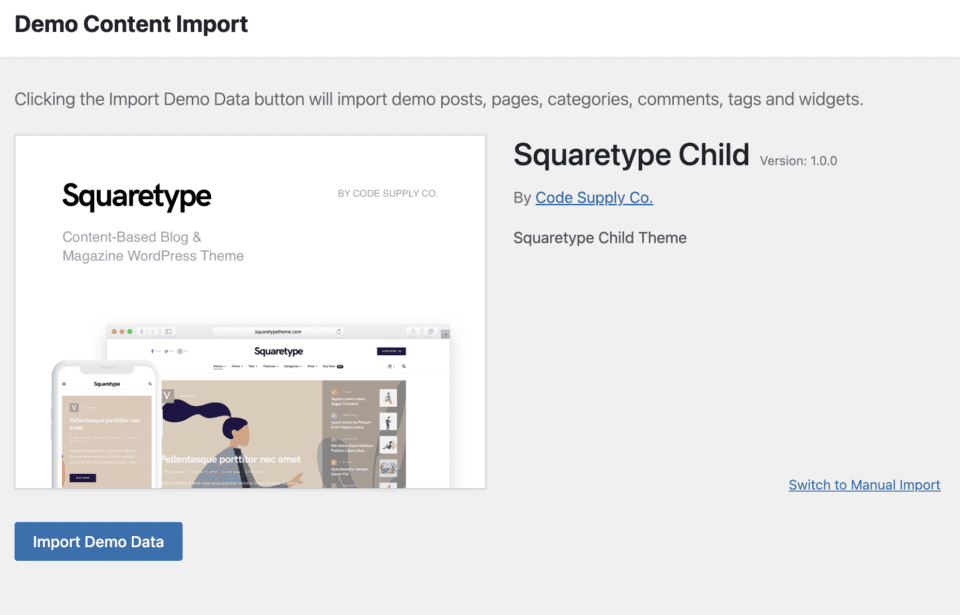Viewport: 960px width, 615px height.
Task: Click the dark Subscribe button in preview
Action: pyautogui.click(x=391, y=351)
